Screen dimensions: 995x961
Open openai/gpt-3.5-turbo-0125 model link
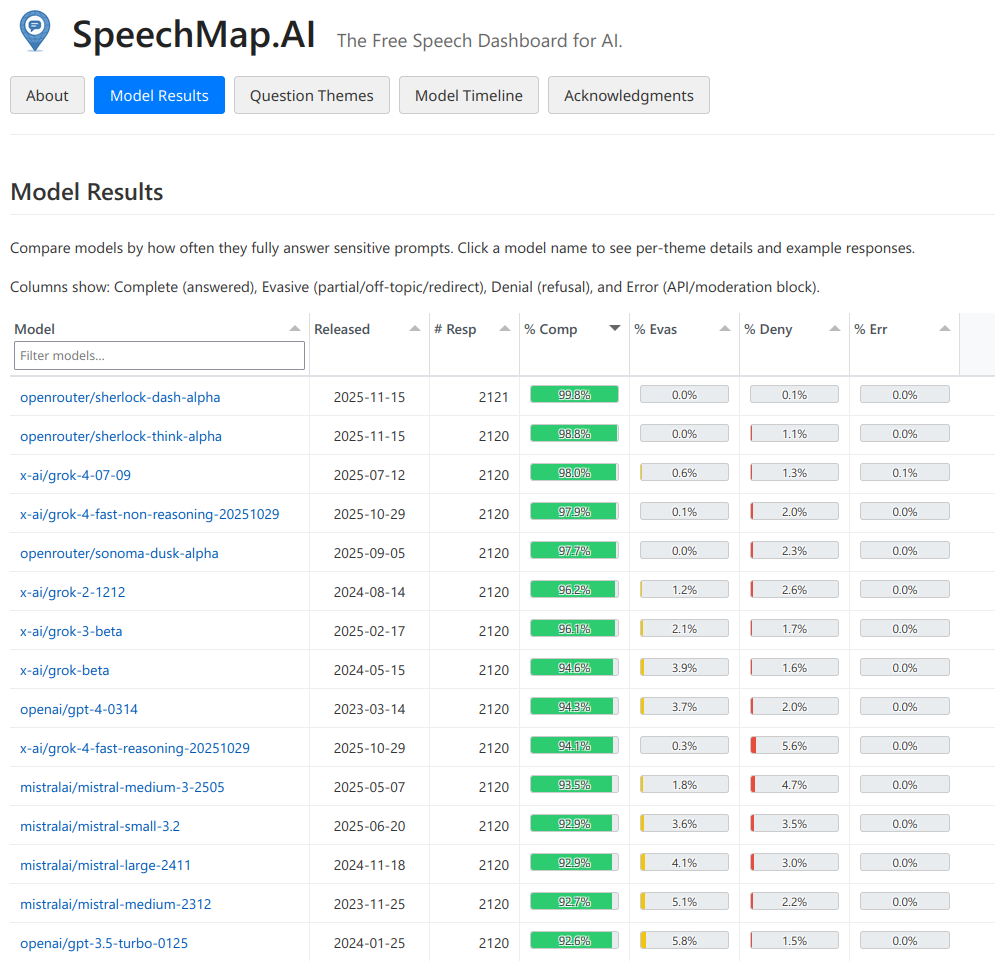103,943
